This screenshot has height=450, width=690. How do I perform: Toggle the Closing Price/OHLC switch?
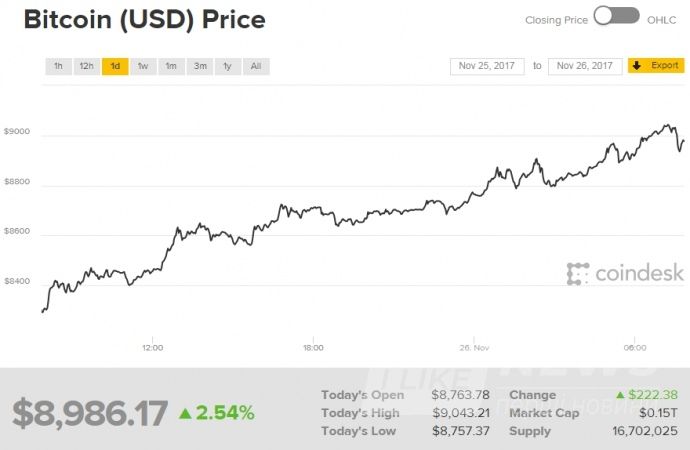pyautogui.click(x=616, y=16)
